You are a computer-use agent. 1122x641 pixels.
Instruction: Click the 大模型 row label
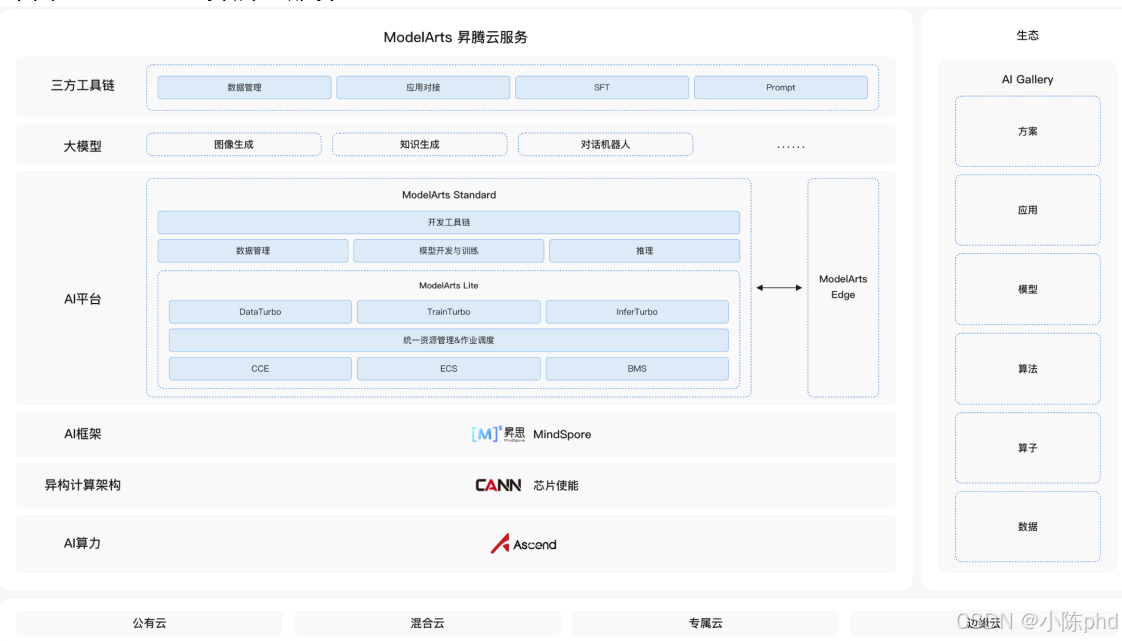click(x=82, y=146)
